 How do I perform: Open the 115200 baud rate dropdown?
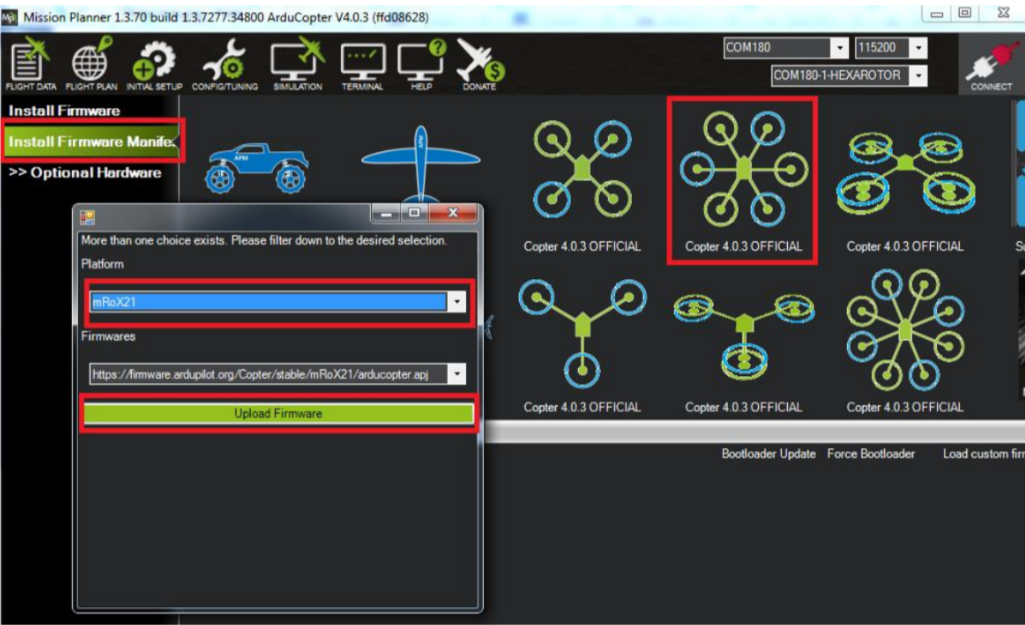[x=918, y=48]
